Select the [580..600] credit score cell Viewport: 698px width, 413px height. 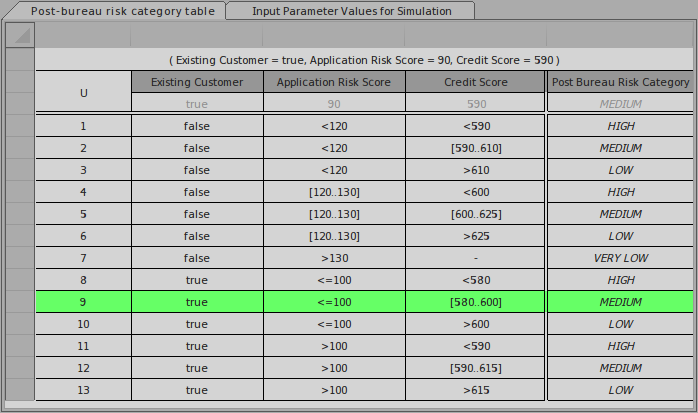pyautogui.click(x=475, y=301)
